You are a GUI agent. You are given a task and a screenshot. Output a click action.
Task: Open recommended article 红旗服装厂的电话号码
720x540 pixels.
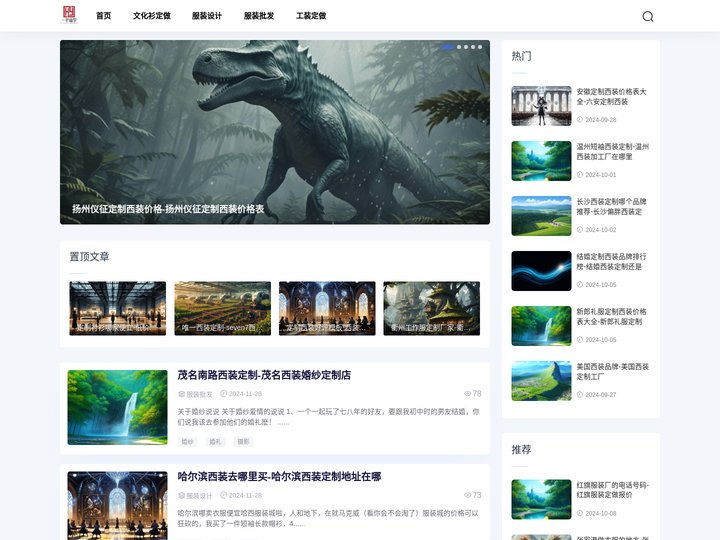613,490
